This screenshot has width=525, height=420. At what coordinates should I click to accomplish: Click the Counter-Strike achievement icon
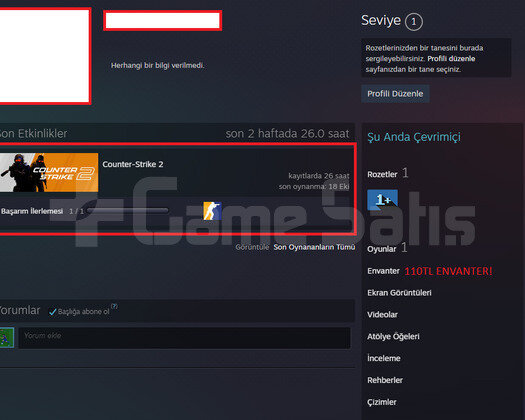212,211
